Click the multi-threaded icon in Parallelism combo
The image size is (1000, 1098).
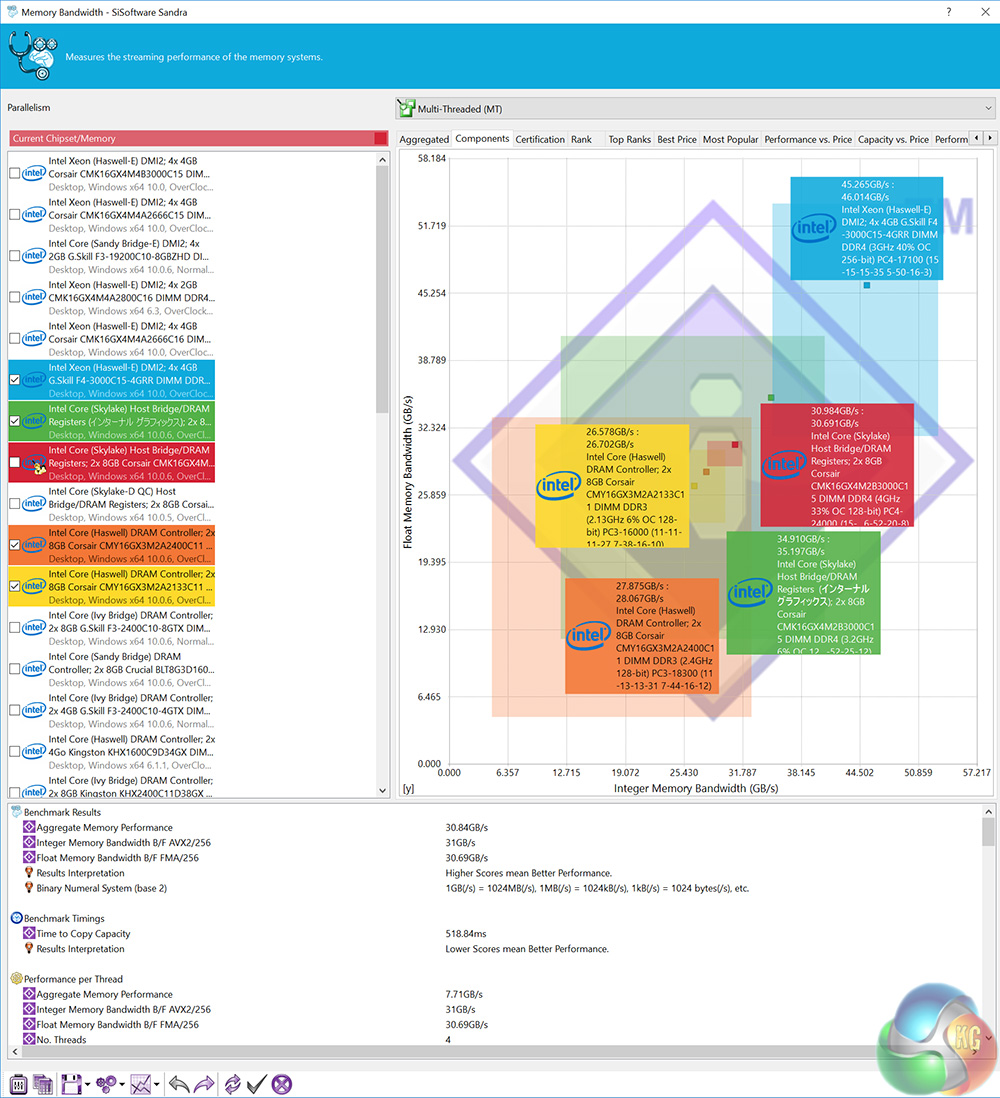pyautogui.click(x=406, y=109)
